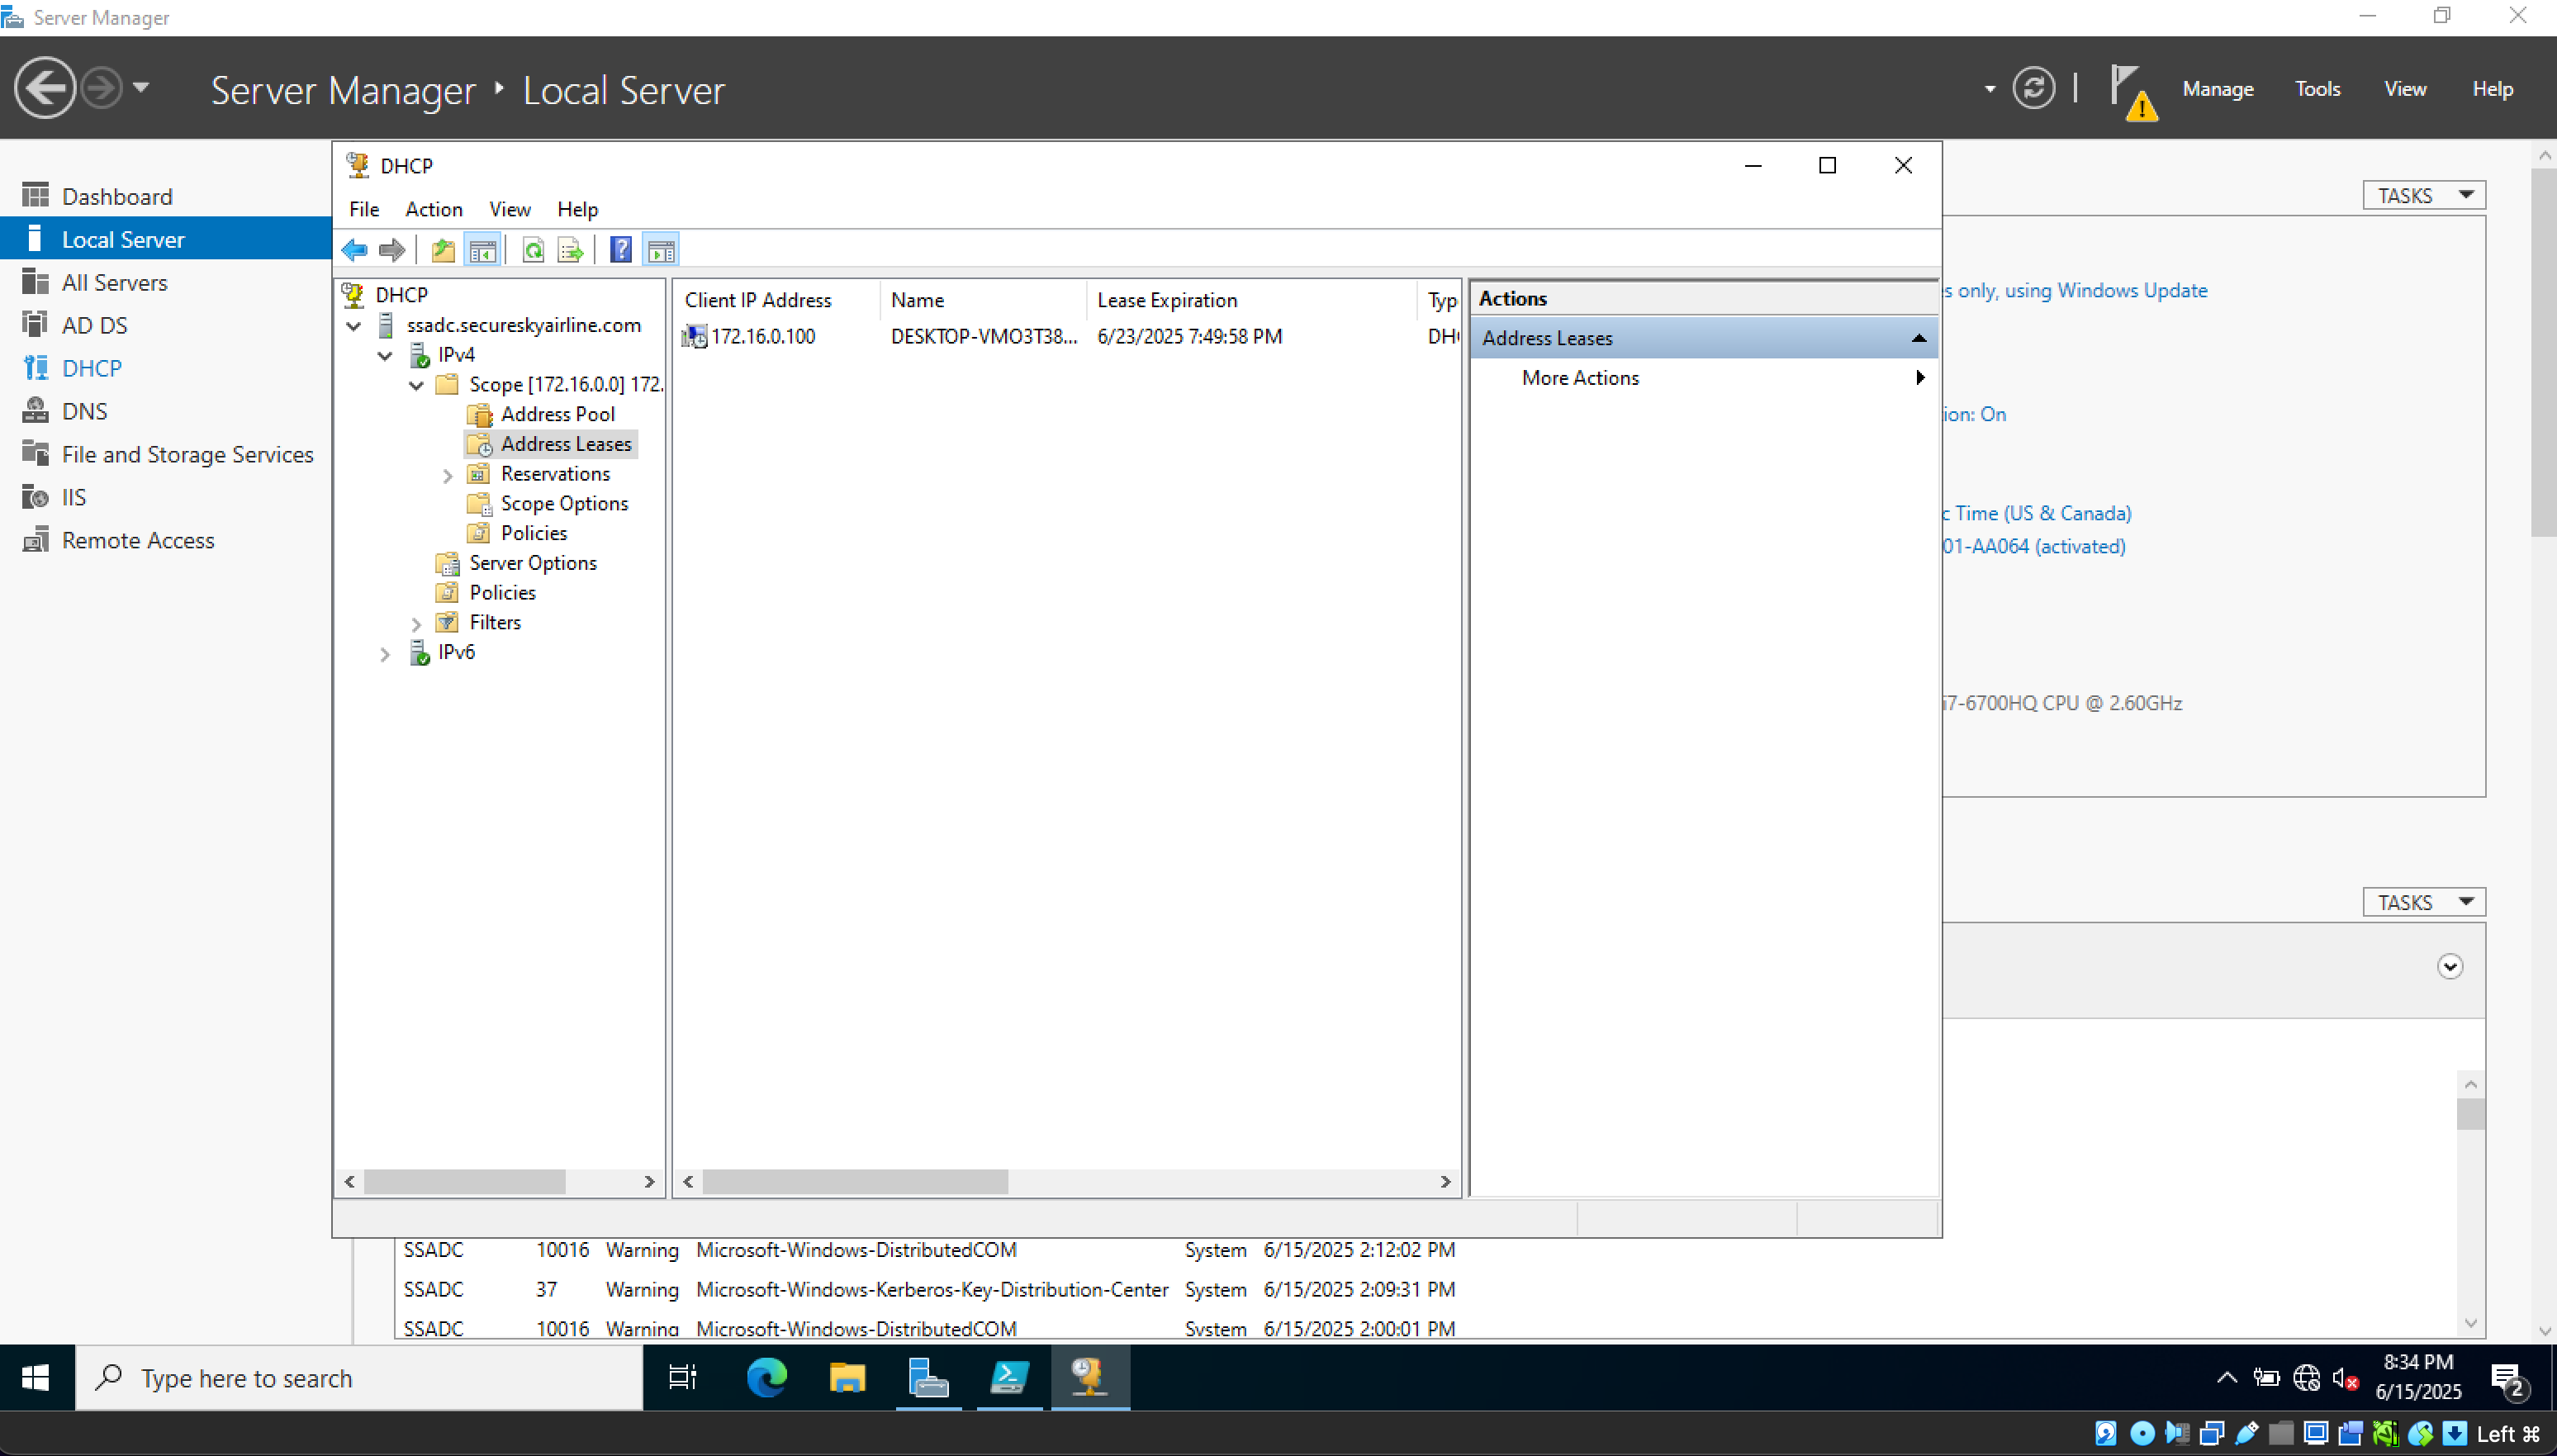Click the Export List toolbar icon
Screen dimensions: 2557x1456
point(570,250)
